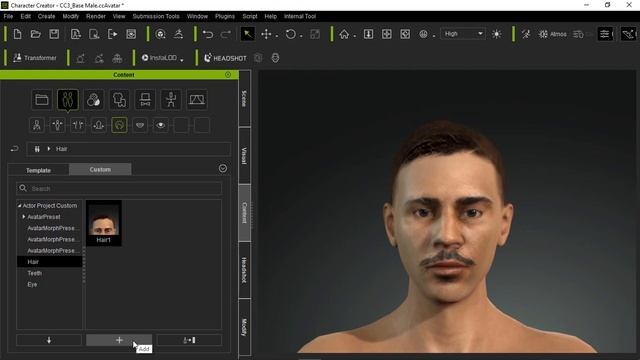The width and height of the screenshot is (640, 360).
Task: Open the High quality dropdown
Action: coord(463,34)
